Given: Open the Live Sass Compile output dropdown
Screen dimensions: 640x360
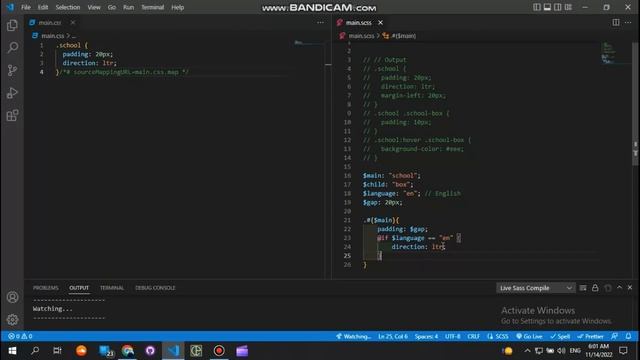Looking at the screenshot, I should (x=536, y=288).
